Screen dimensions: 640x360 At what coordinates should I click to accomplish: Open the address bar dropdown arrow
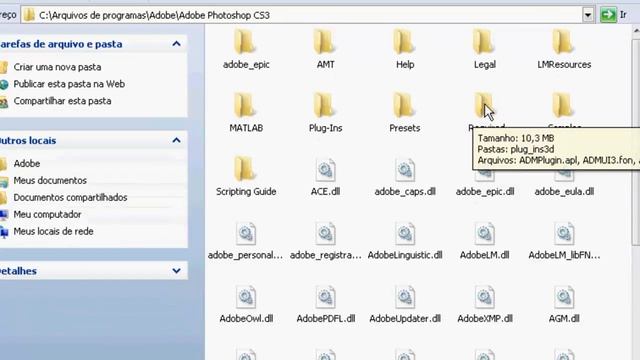pyautogui.click(x=588, y=16)
